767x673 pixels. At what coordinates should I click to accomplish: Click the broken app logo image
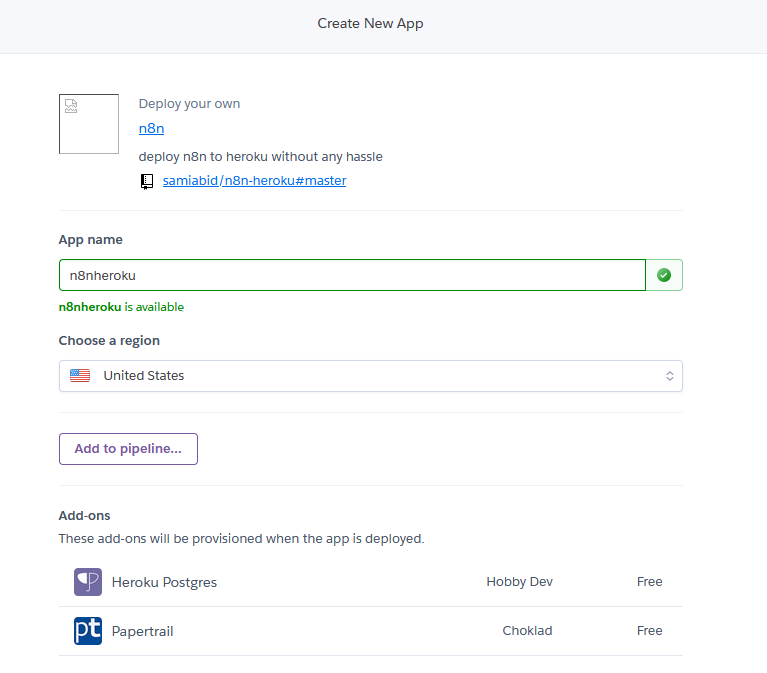[x=89, y=124]
